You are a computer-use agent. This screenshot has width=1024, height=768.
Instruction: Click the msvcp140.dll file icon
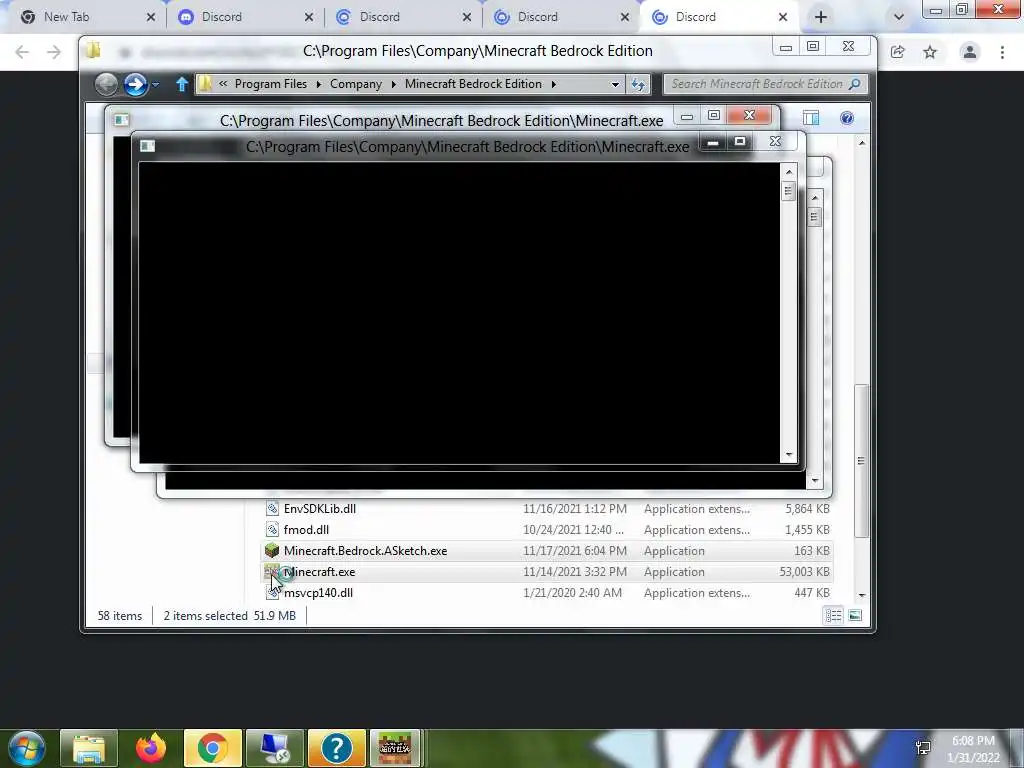coord(272,593)
